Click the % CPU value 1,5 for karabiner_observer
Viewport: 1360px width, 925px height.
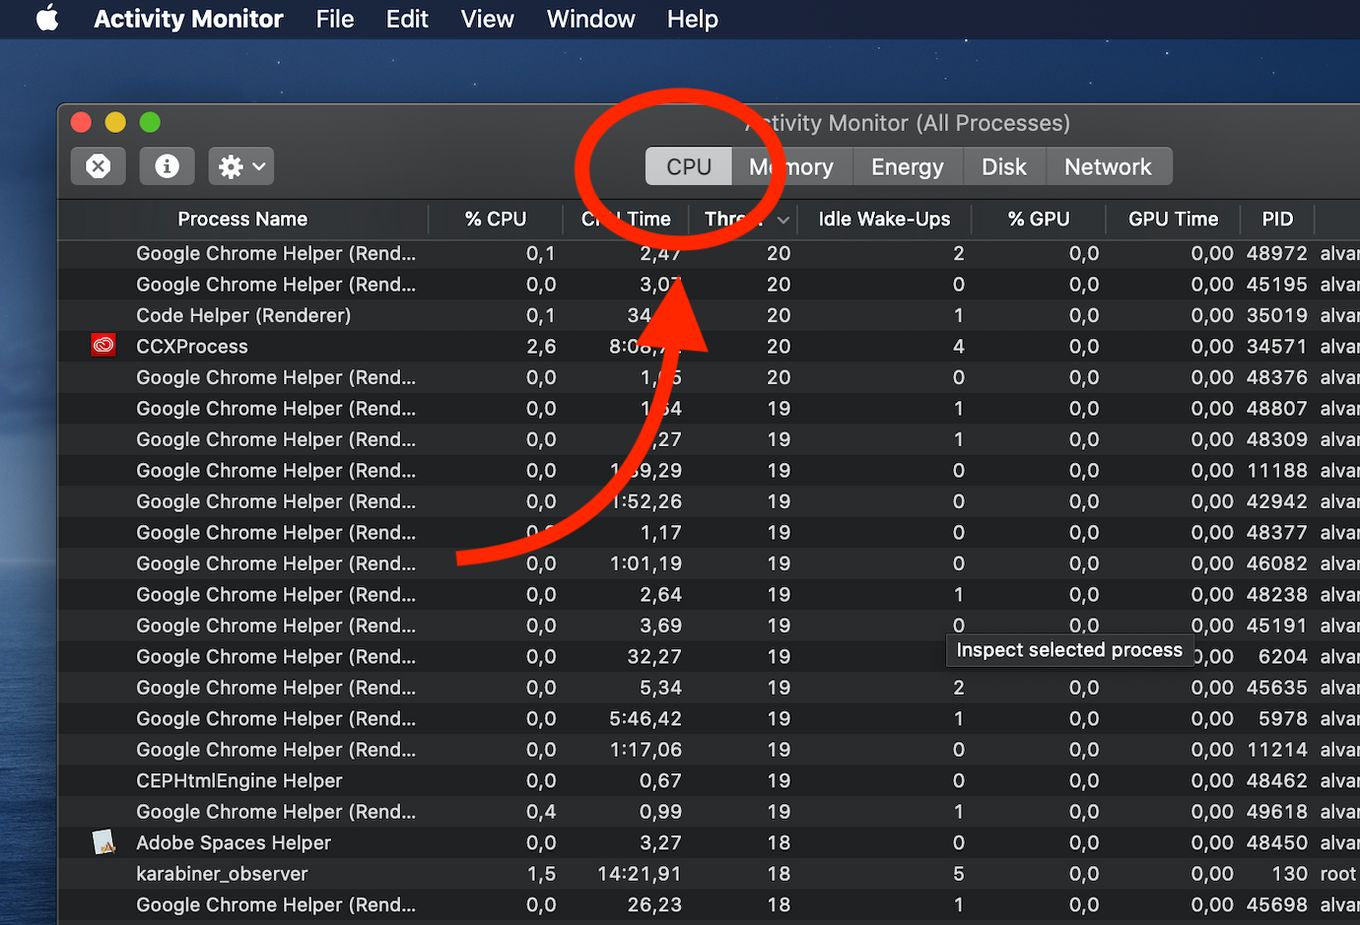point(541,873)
